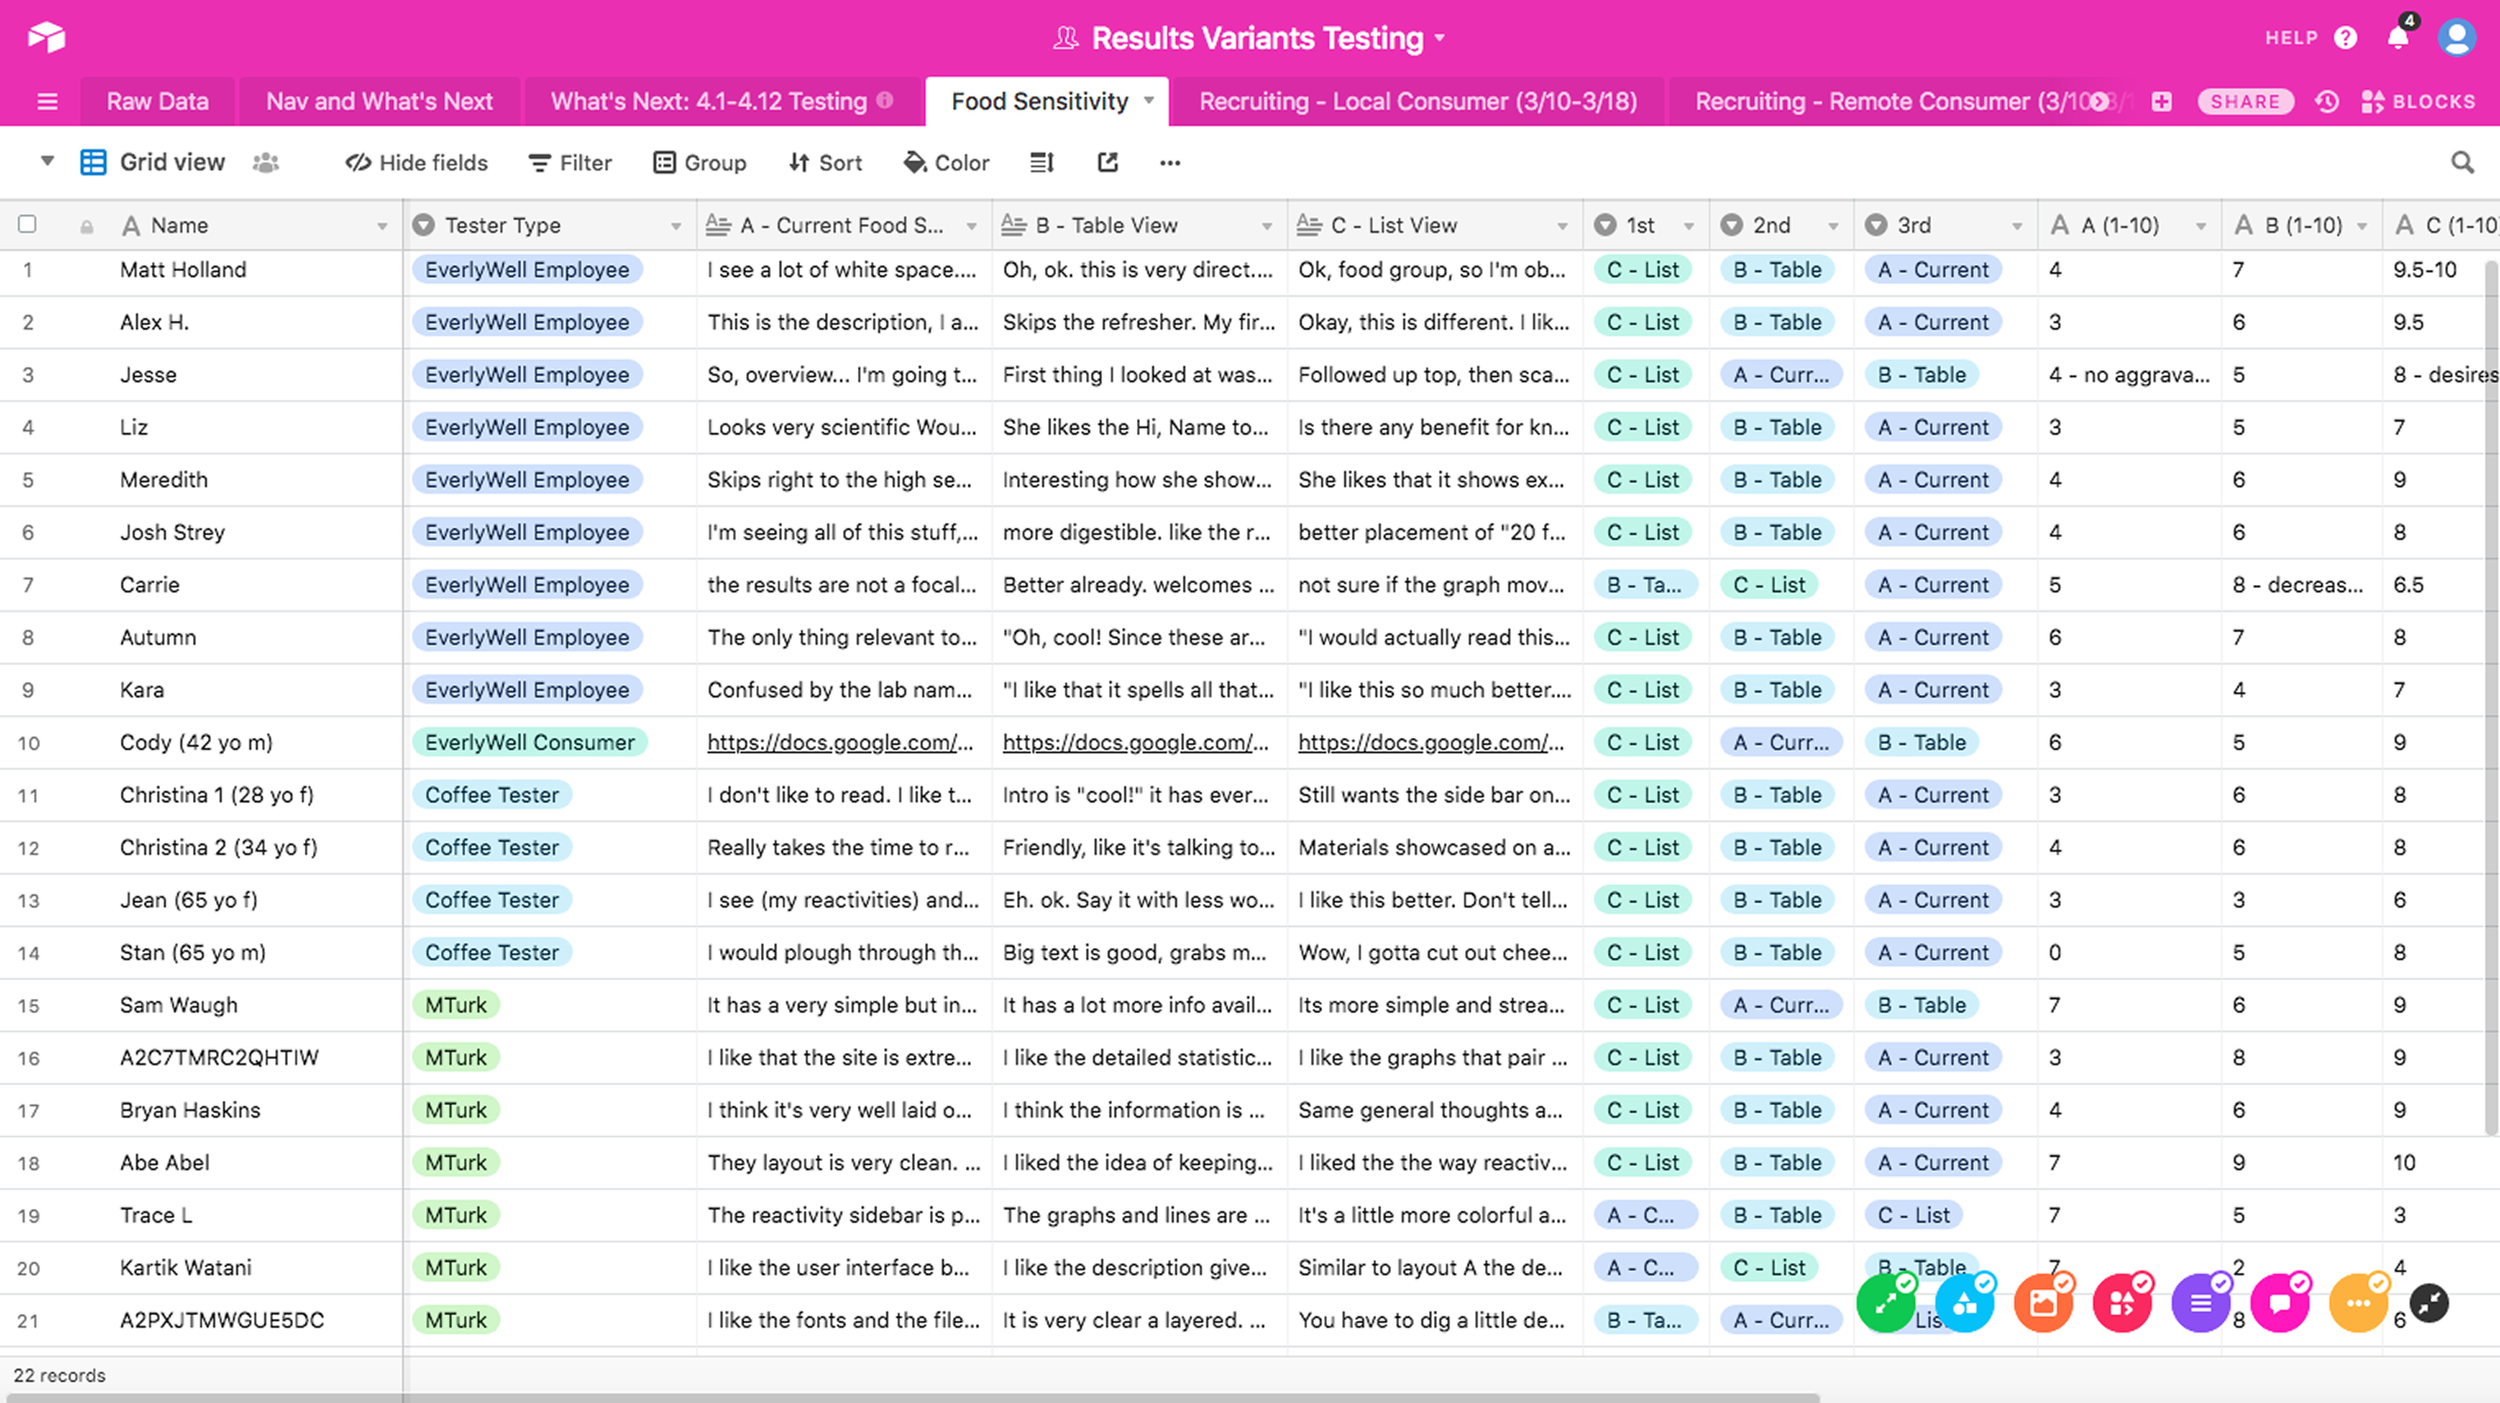
Task: Open the notifications bell
Action: [x=2397, y=38]
